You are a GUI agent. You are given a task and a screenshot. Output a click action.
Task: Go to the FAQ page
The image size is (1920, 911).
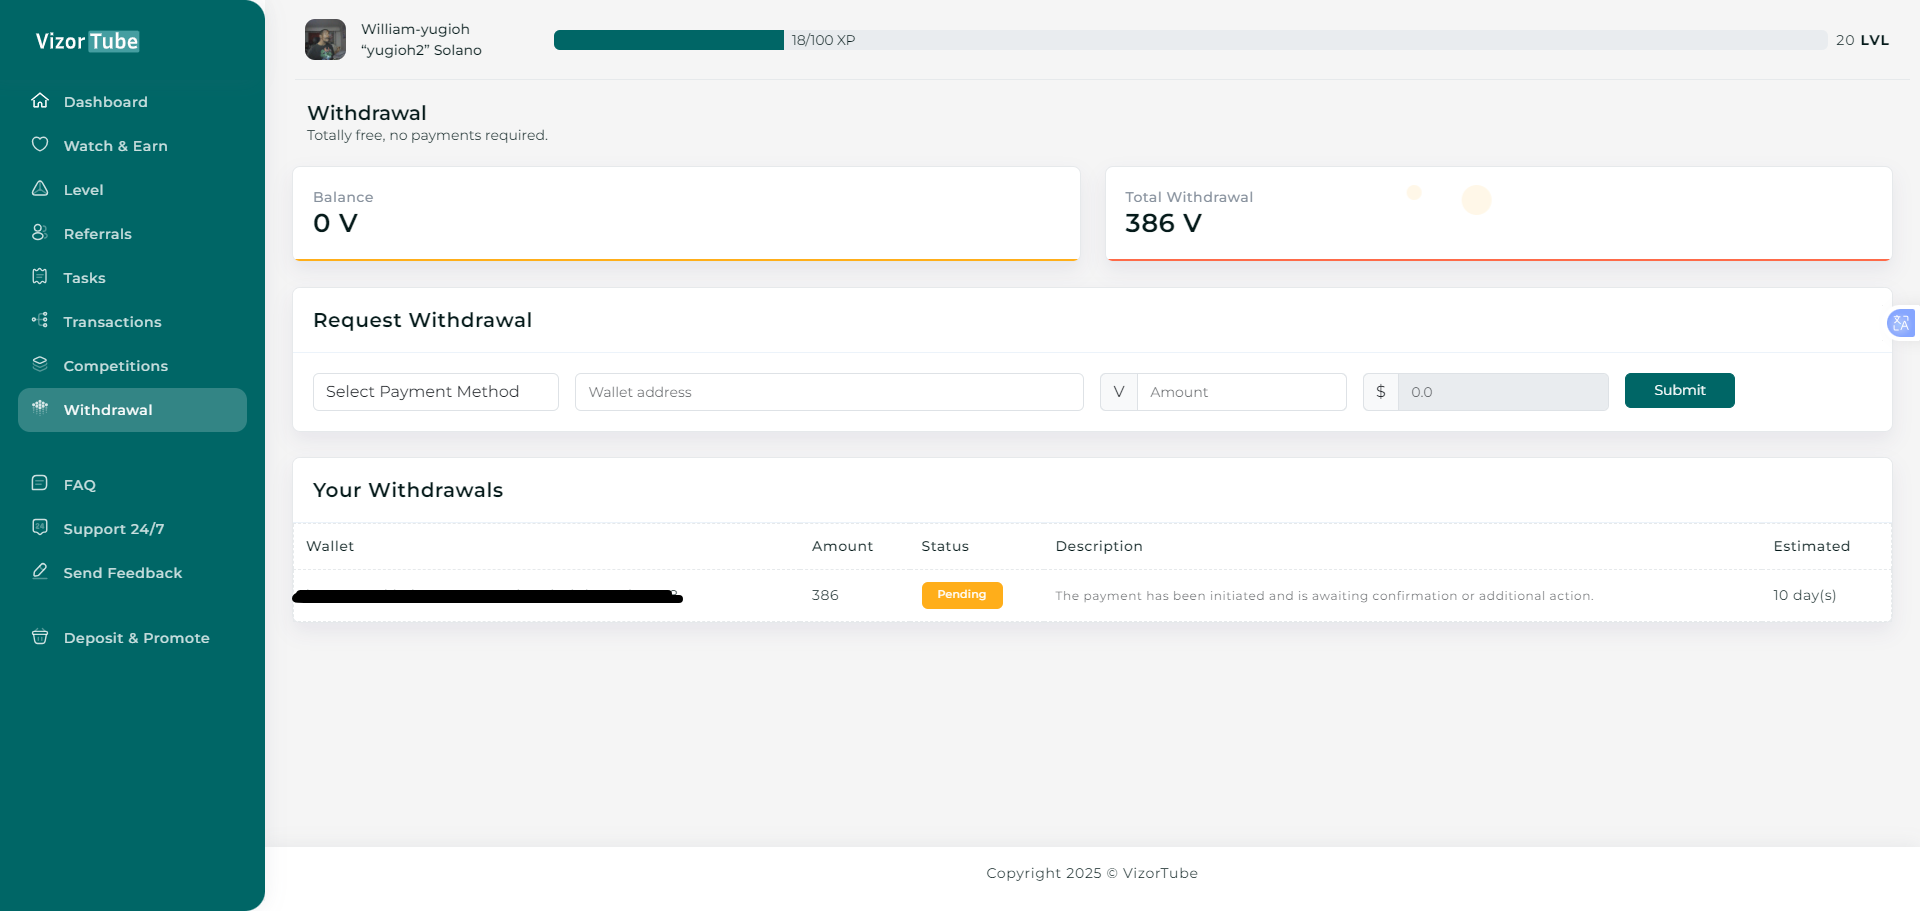pos(79,485)
